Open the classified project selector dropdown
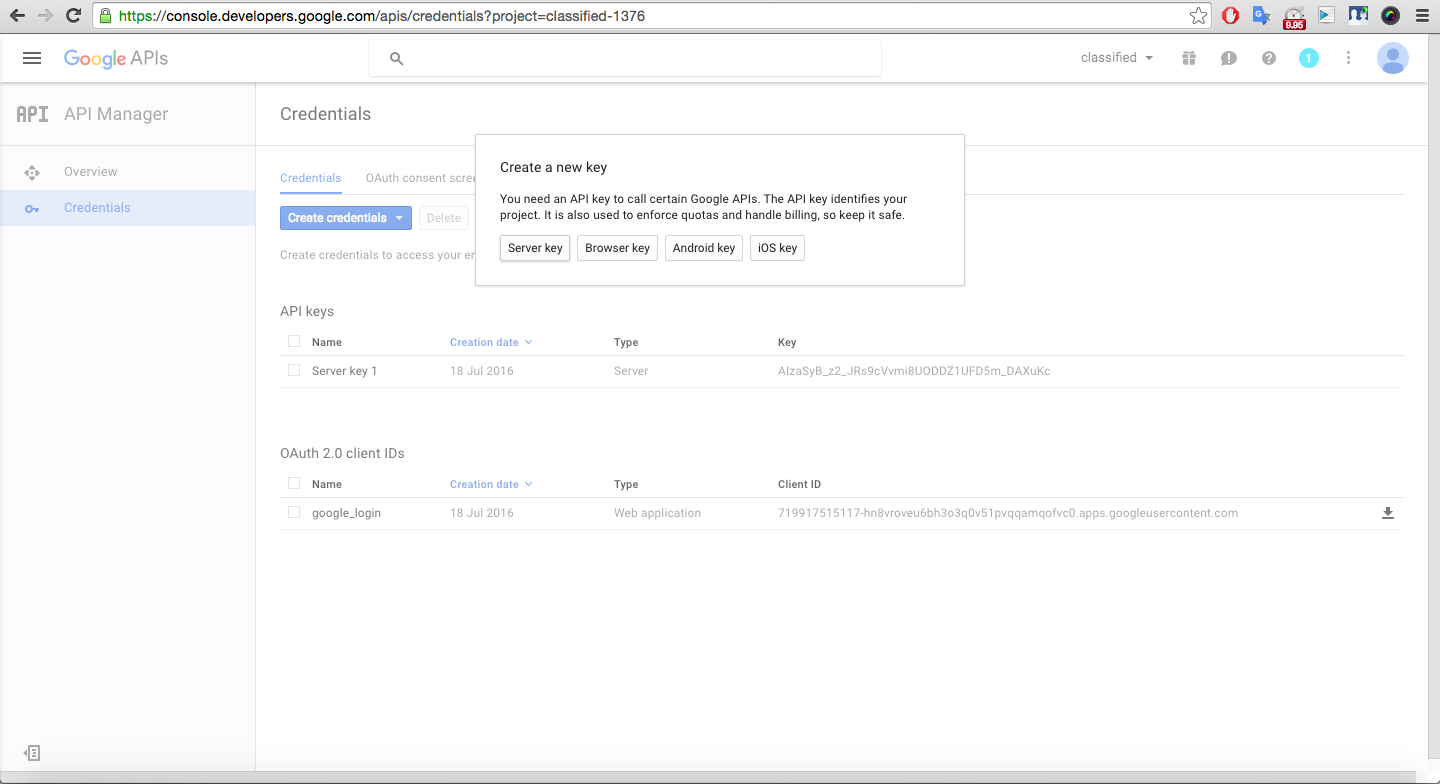This screenshot has width=1440, height=784. [1117, 58]
